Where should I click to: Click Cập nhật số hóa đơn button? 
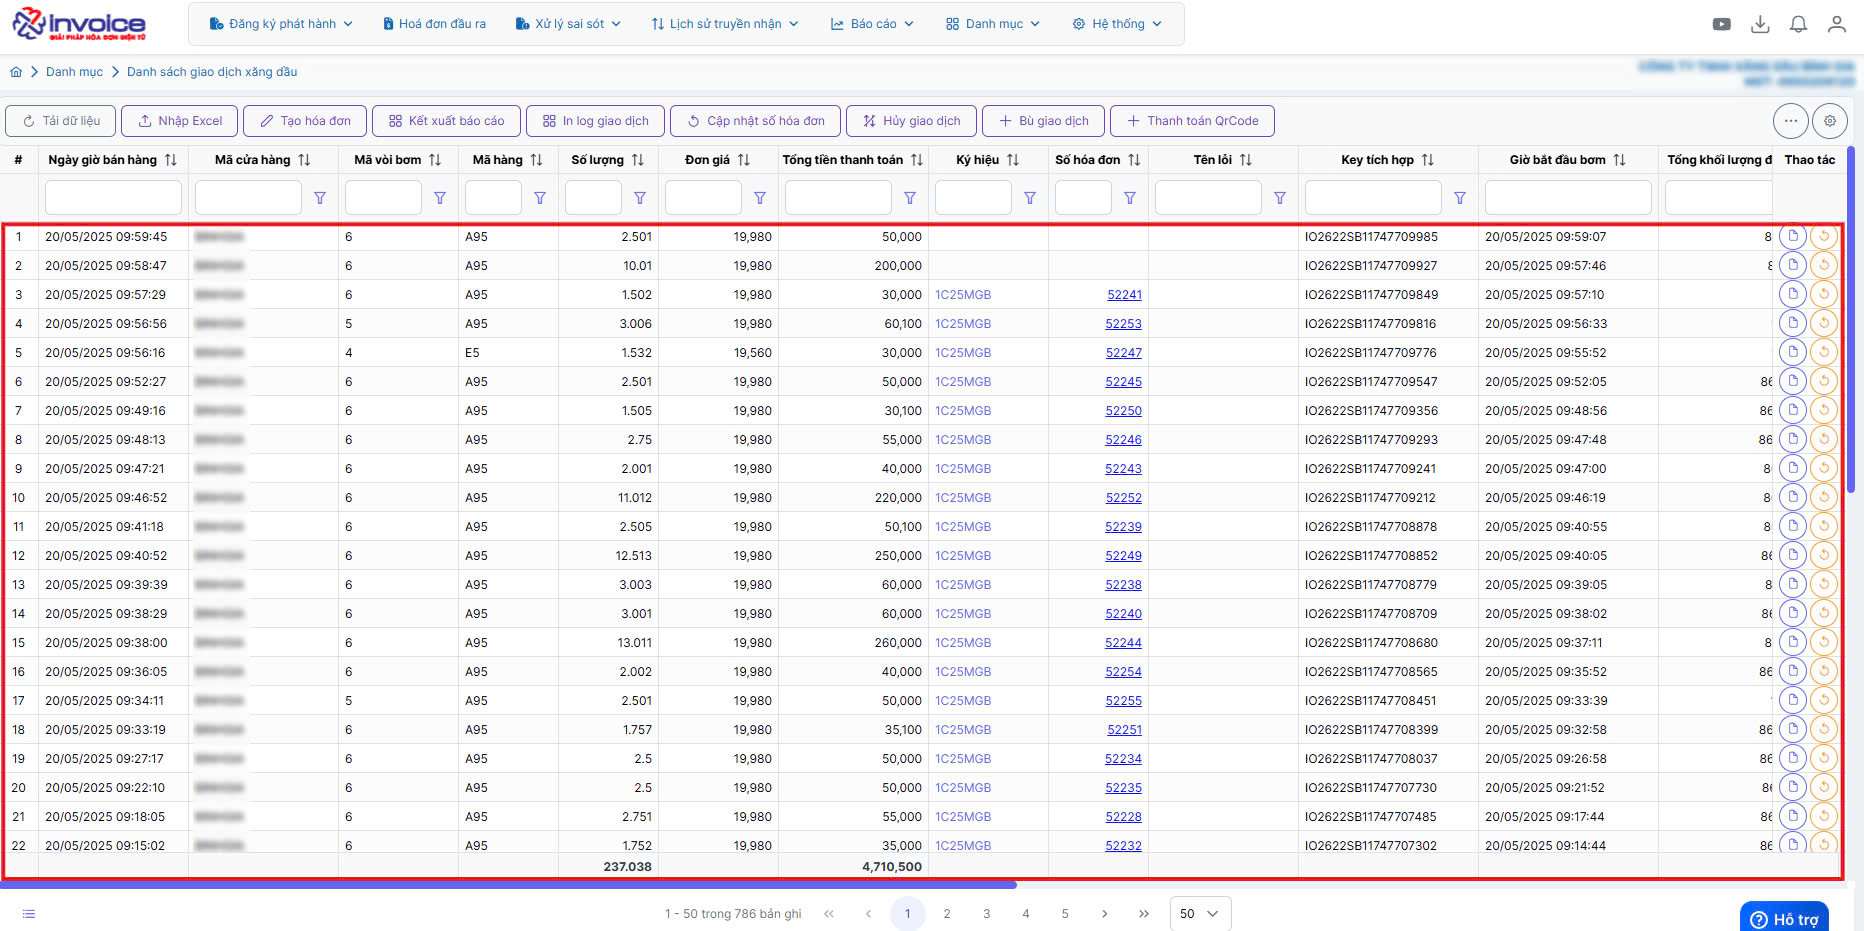coord(755,121)
